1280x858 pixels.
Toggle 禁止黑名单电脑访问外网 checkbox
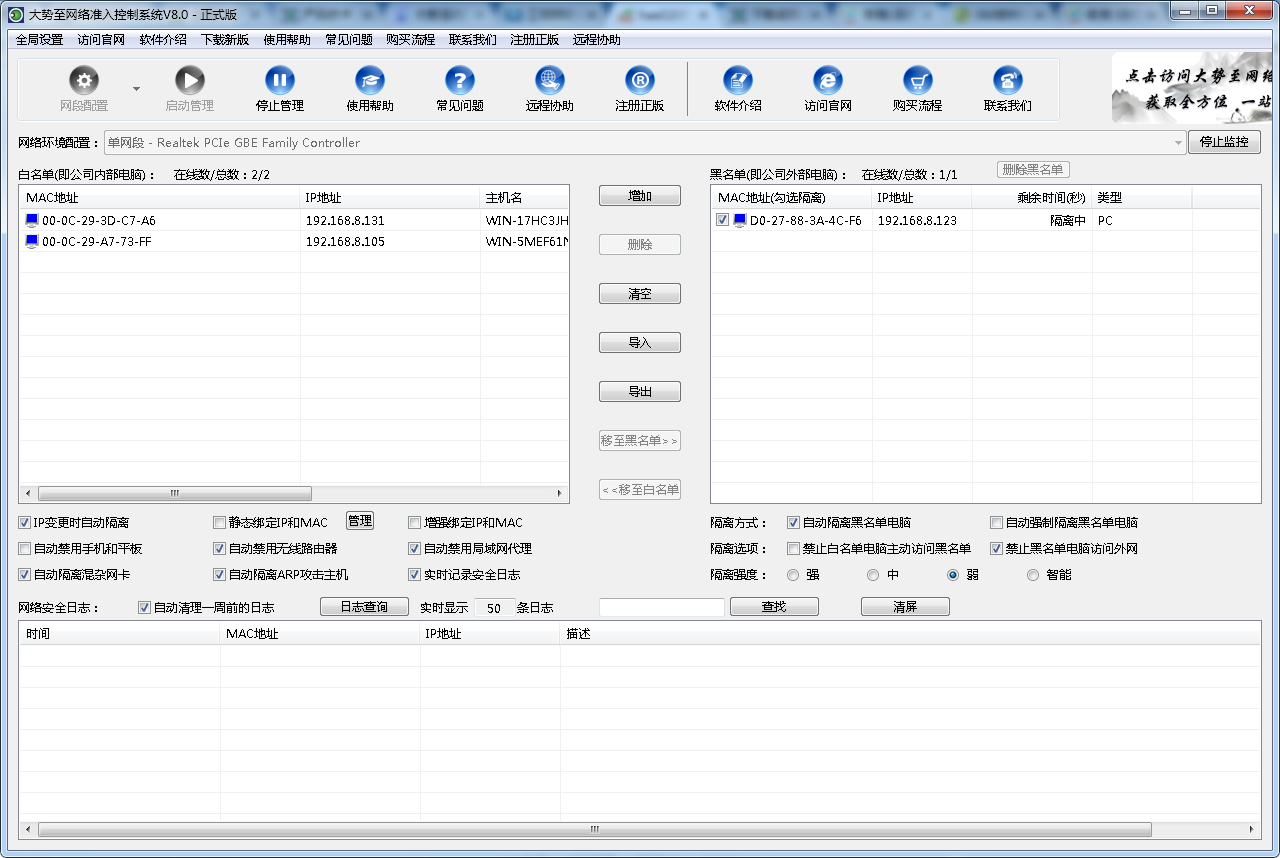[x=997, y=549]
